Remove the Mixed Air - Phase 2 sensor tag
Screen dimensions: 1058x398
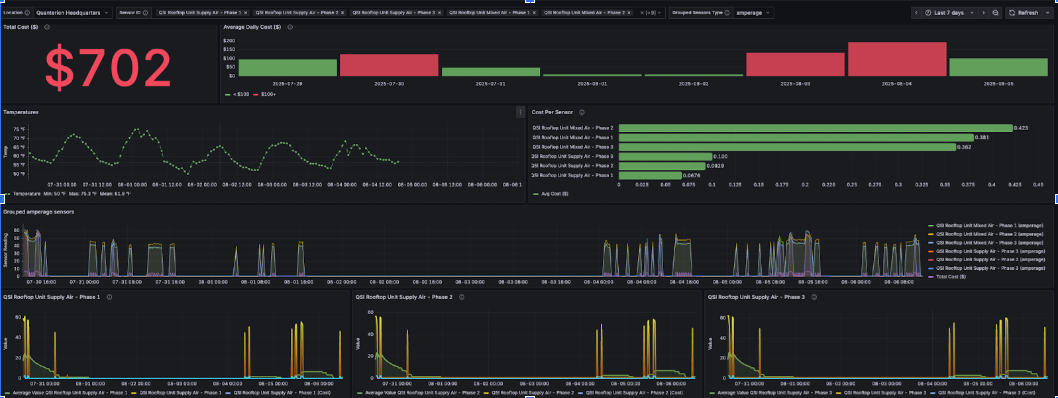(x=629, y=13)
